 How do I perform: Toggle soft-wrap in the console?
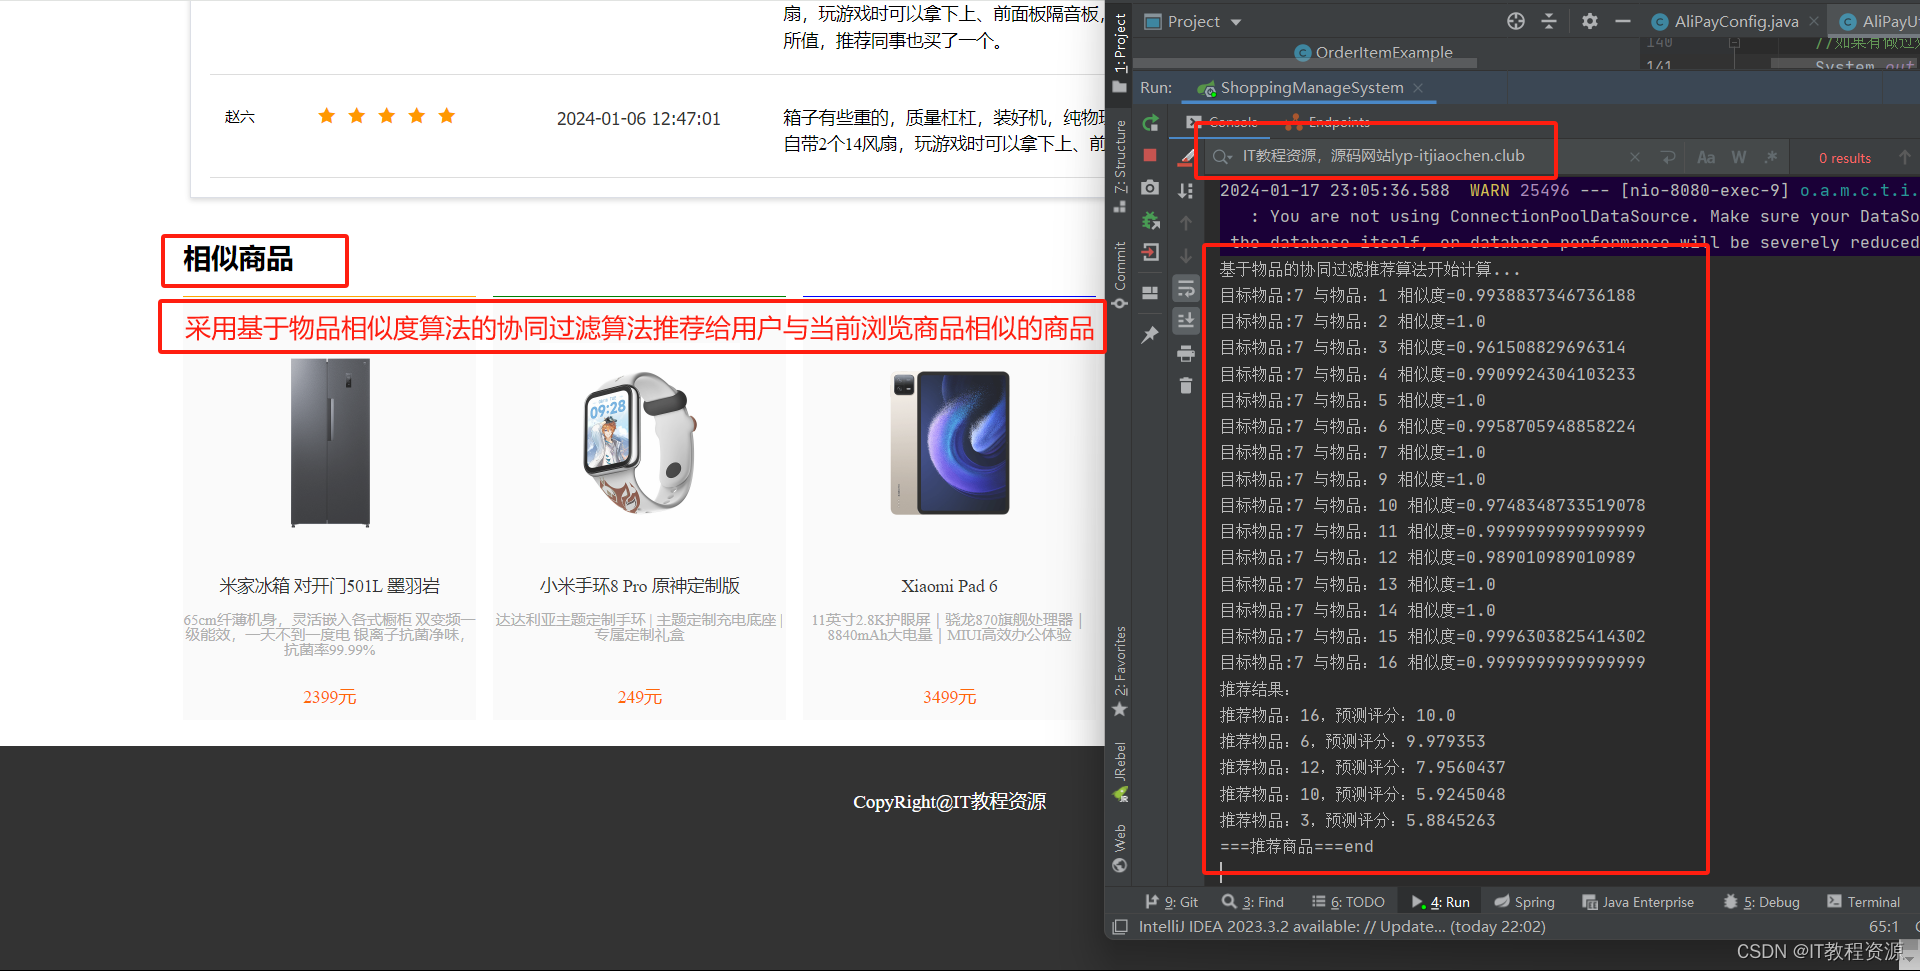click(1186, 289)
